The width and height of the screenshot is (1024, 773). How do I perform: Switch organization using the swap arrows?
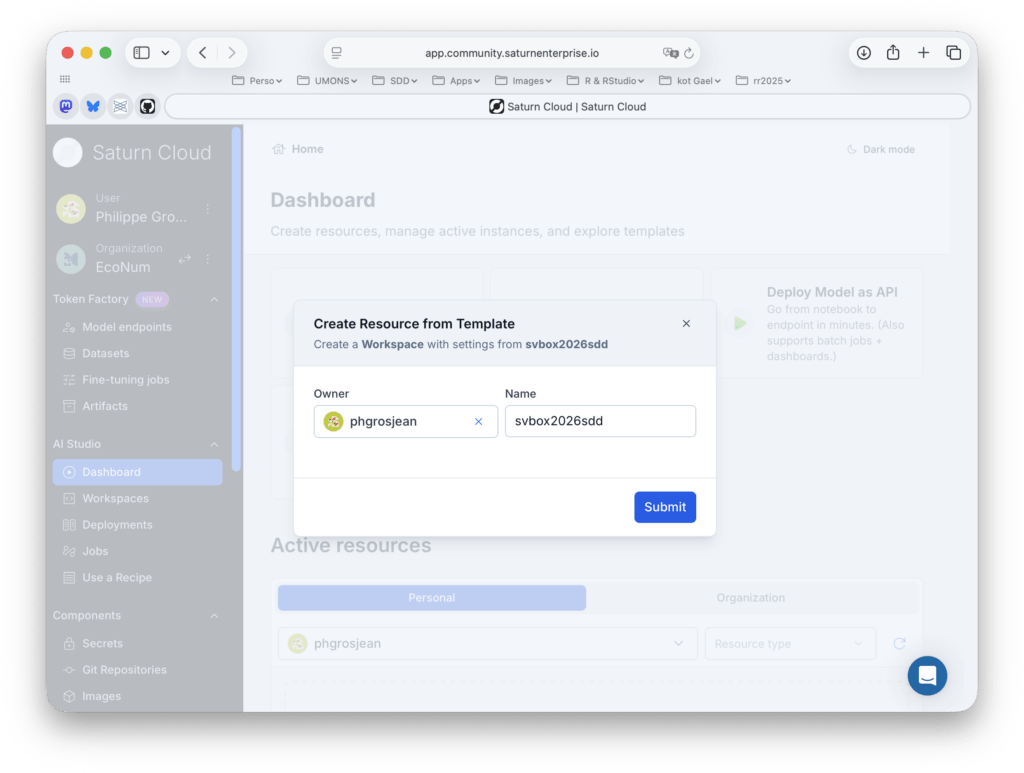[x=185, y=259]
